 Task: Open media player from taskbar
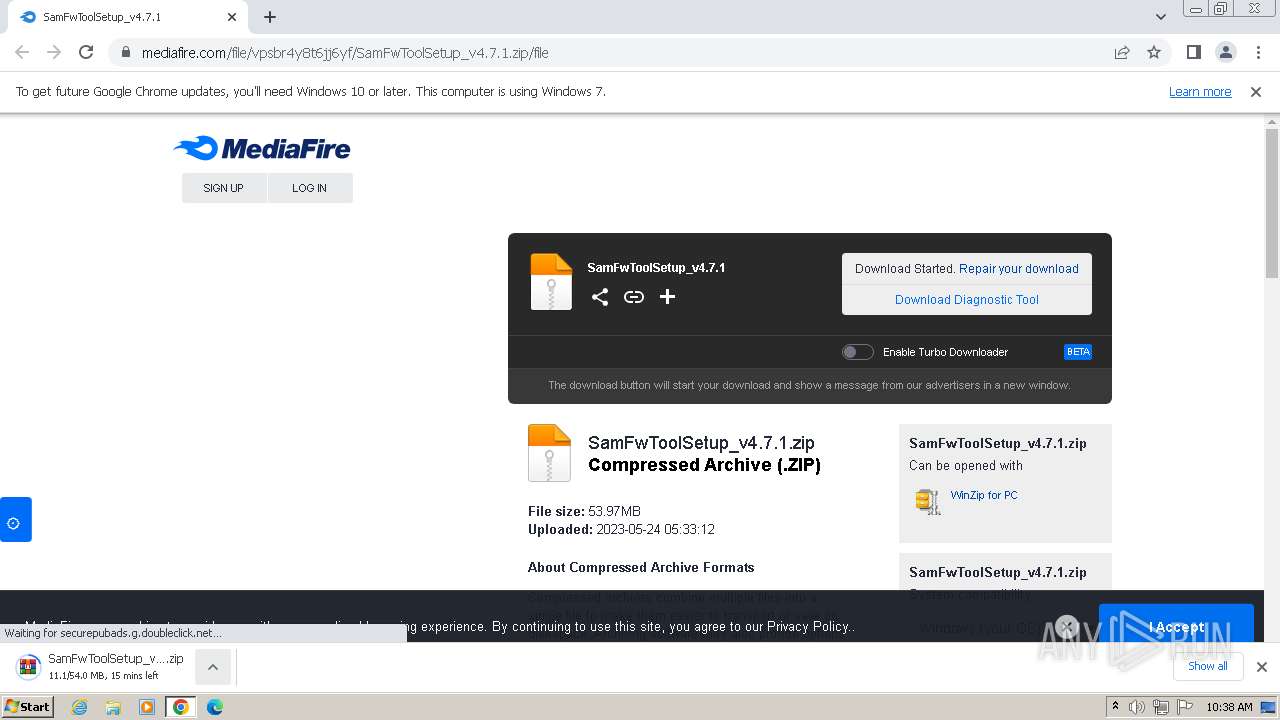(147, 707)
